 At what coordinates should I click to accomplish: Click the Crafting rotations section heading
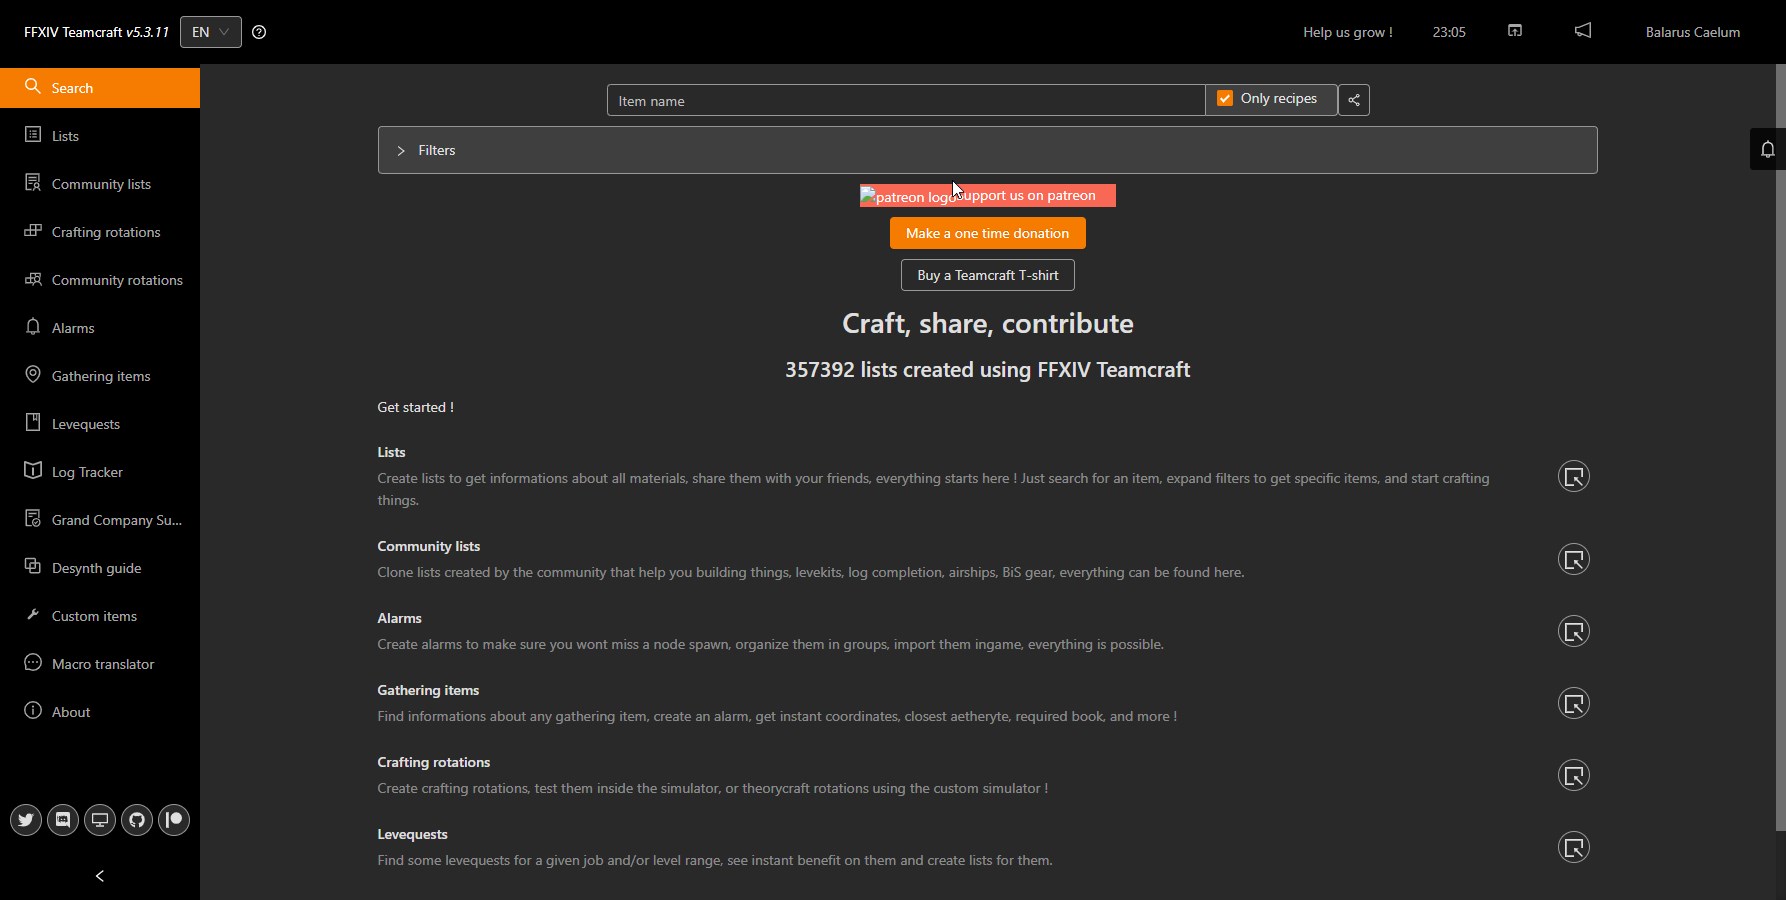(x=434, y=762)
